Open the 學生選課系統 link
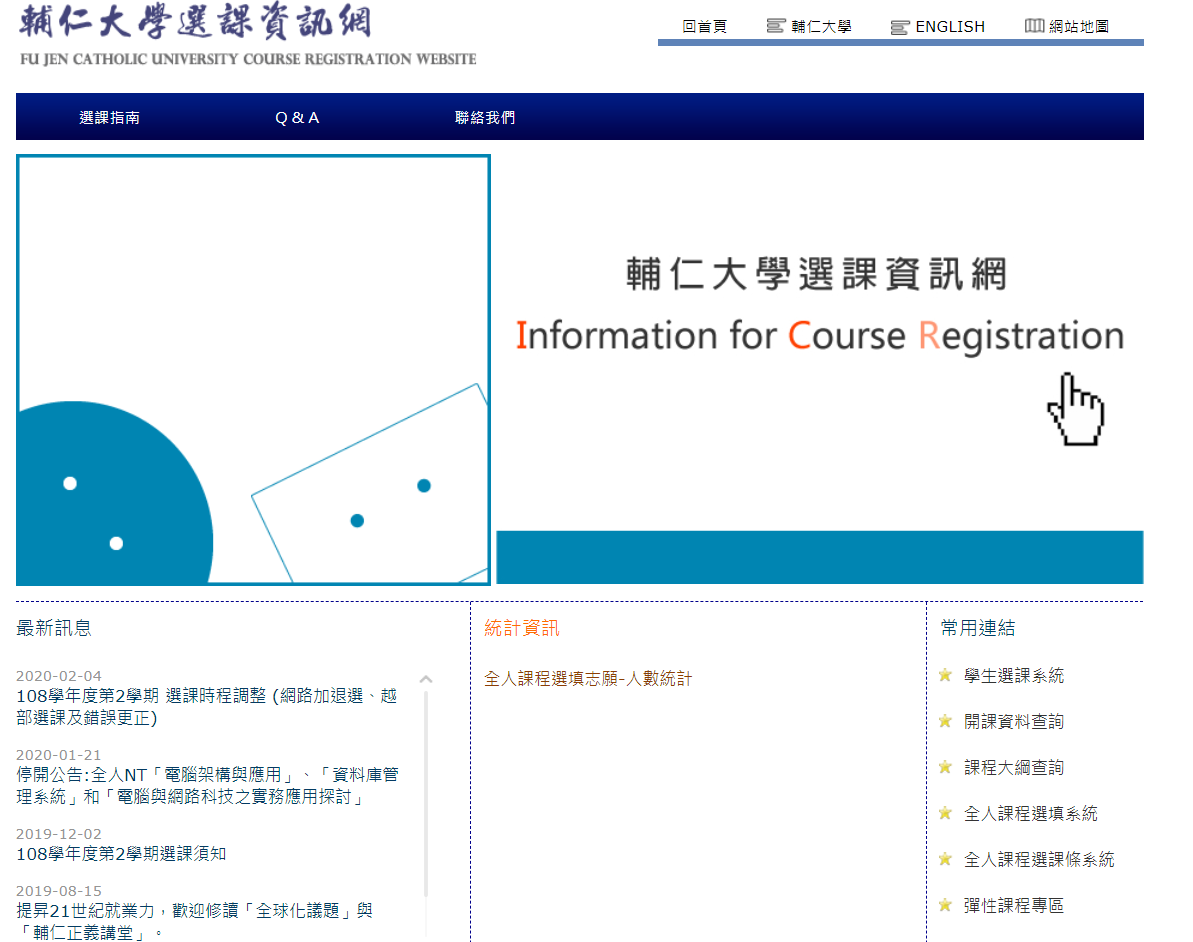1193x942 pixels. (x=1013, y=675)
